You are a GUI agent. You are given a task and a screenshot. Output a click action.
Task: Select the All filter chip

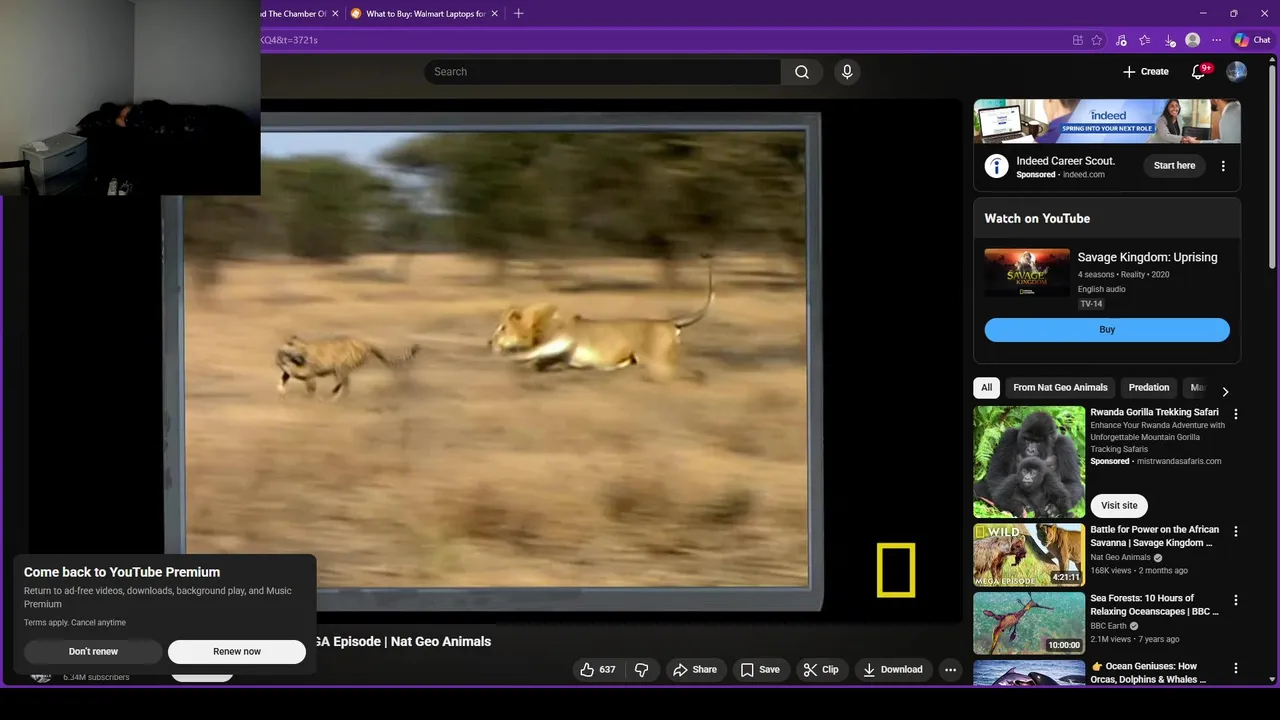(x=987, y=388)
